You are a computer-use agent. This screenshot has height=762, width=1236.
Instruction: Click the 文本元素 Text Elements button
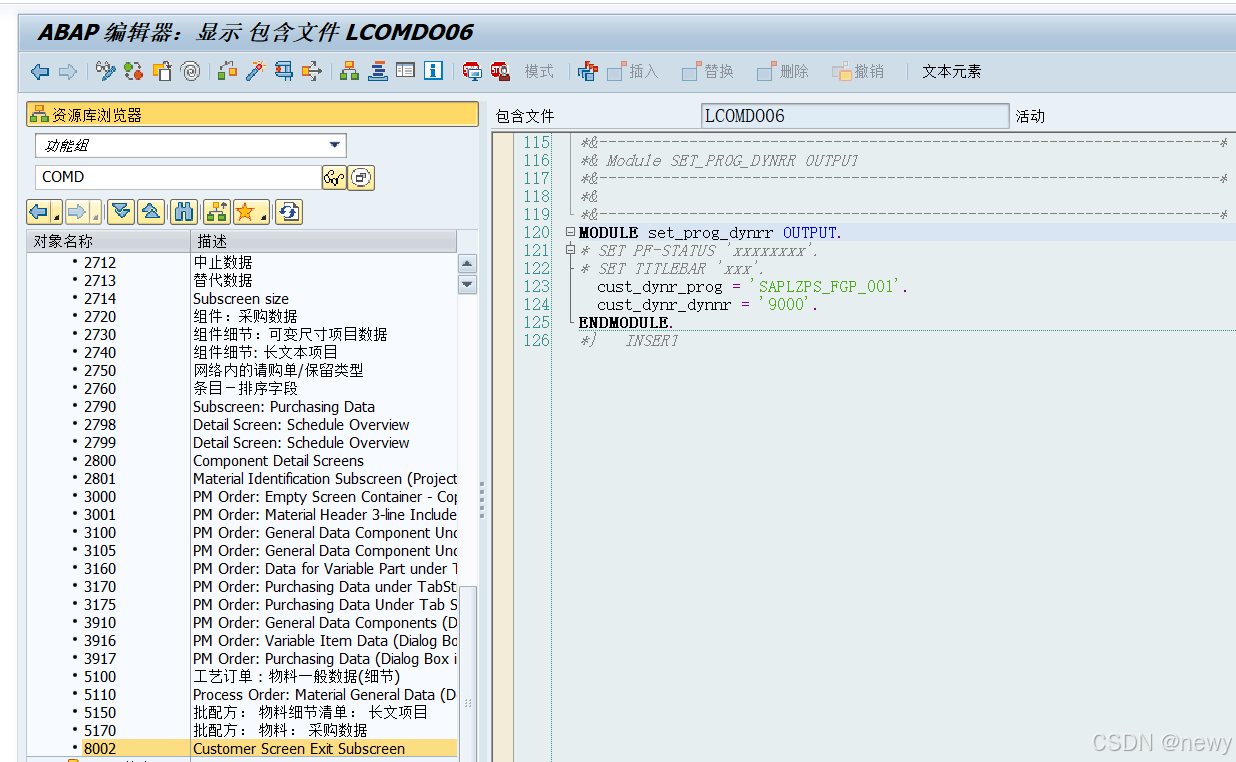(951, 71)
